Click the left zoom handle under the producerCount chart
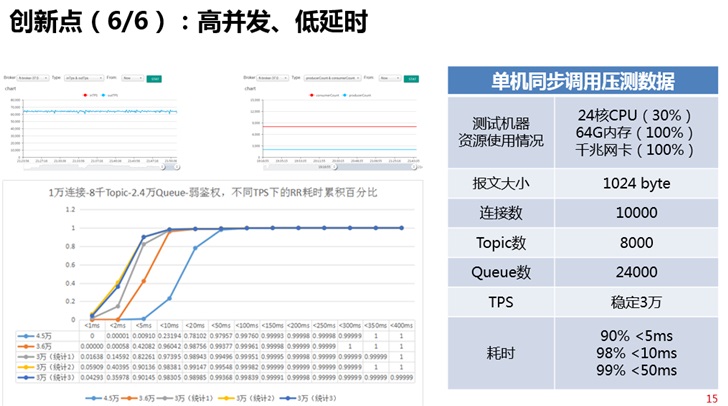This screenshot has width=728, height=406. [x=334, y=167]
